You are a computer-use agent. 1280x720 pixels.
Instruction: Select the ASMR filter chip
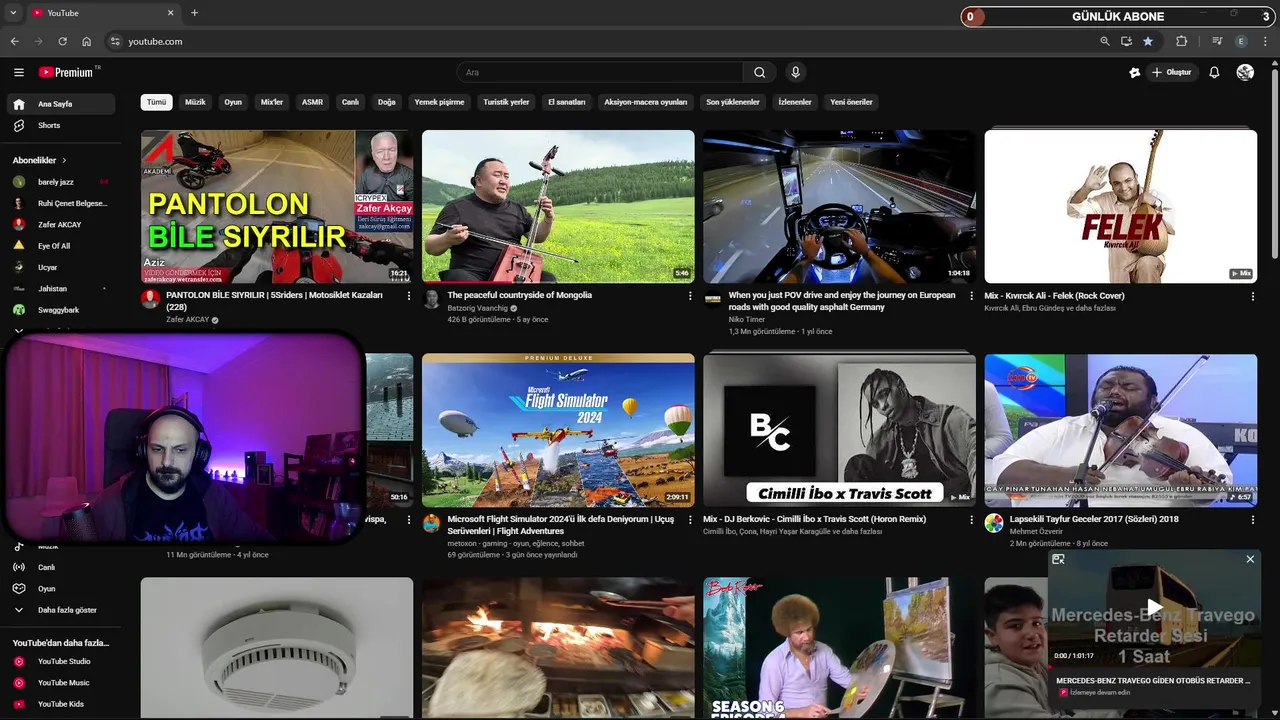pyautogui.click(x=312, y=102)
